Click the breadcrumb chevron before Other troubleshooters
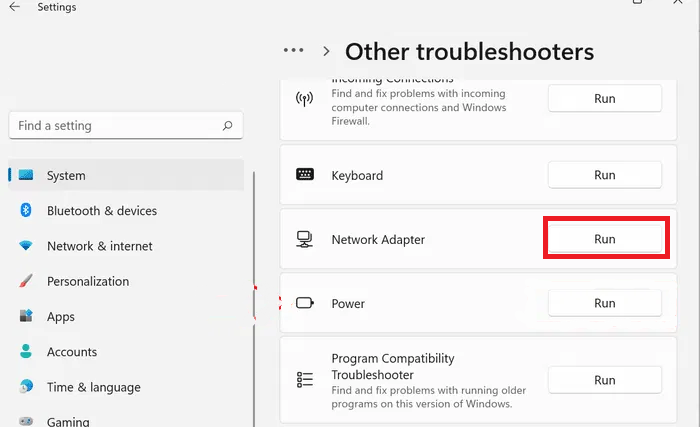 click(326, 51)
